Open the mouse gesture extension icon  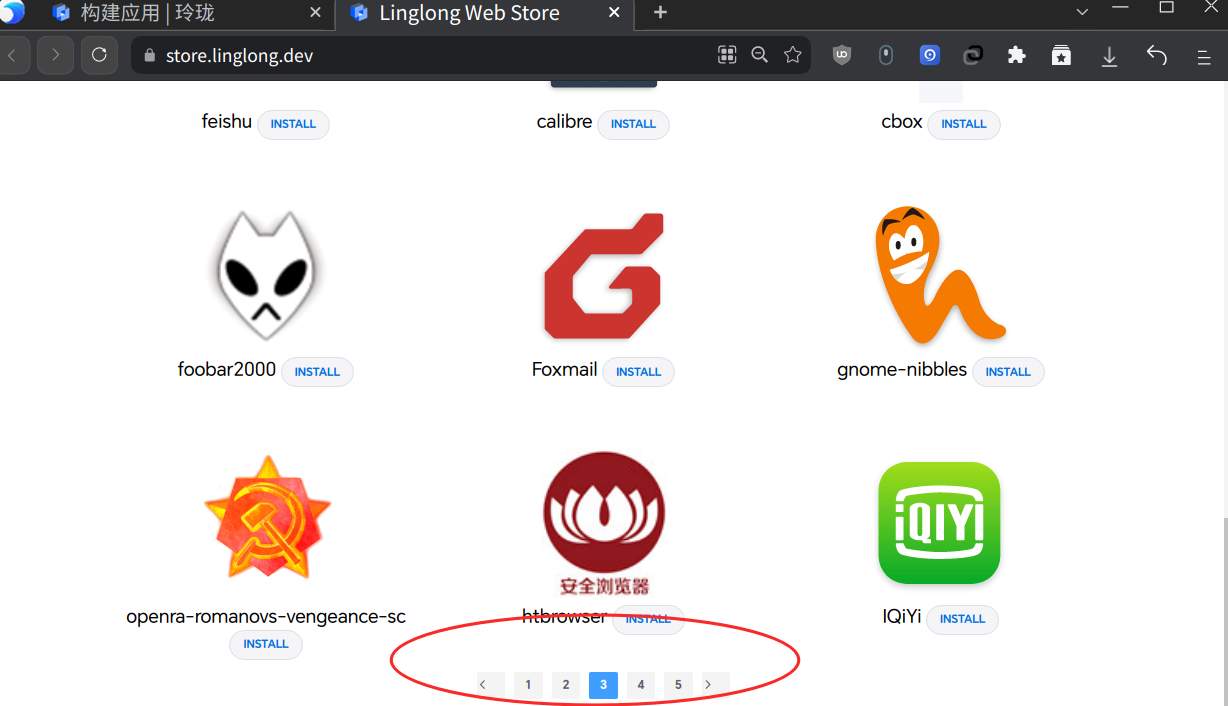(x=886, y=56)
